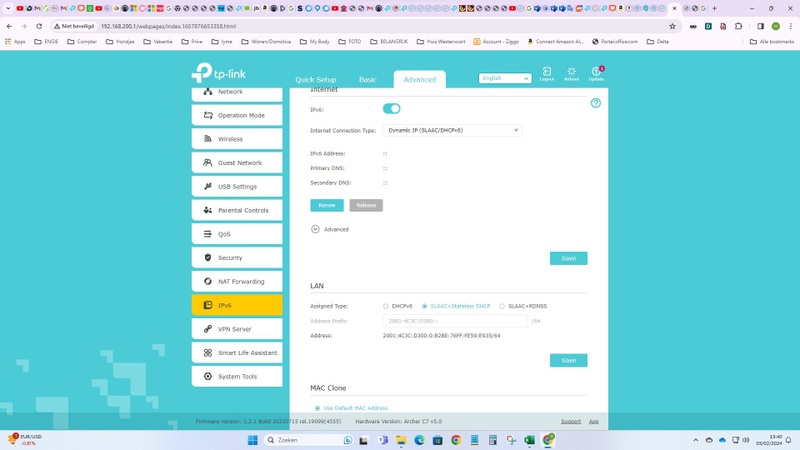Open the firmware Update icon
The image size is (800, 450).
596,74
